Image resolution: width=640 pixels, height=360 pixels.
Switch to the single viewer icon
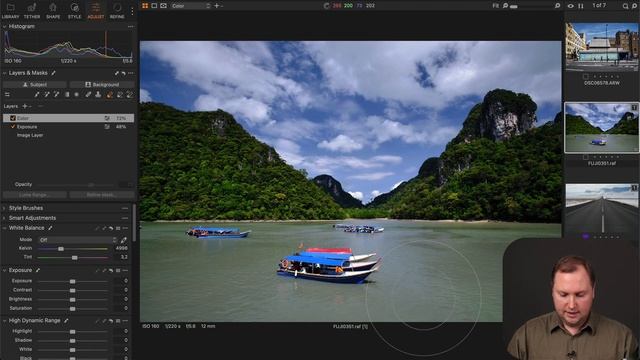154,6
